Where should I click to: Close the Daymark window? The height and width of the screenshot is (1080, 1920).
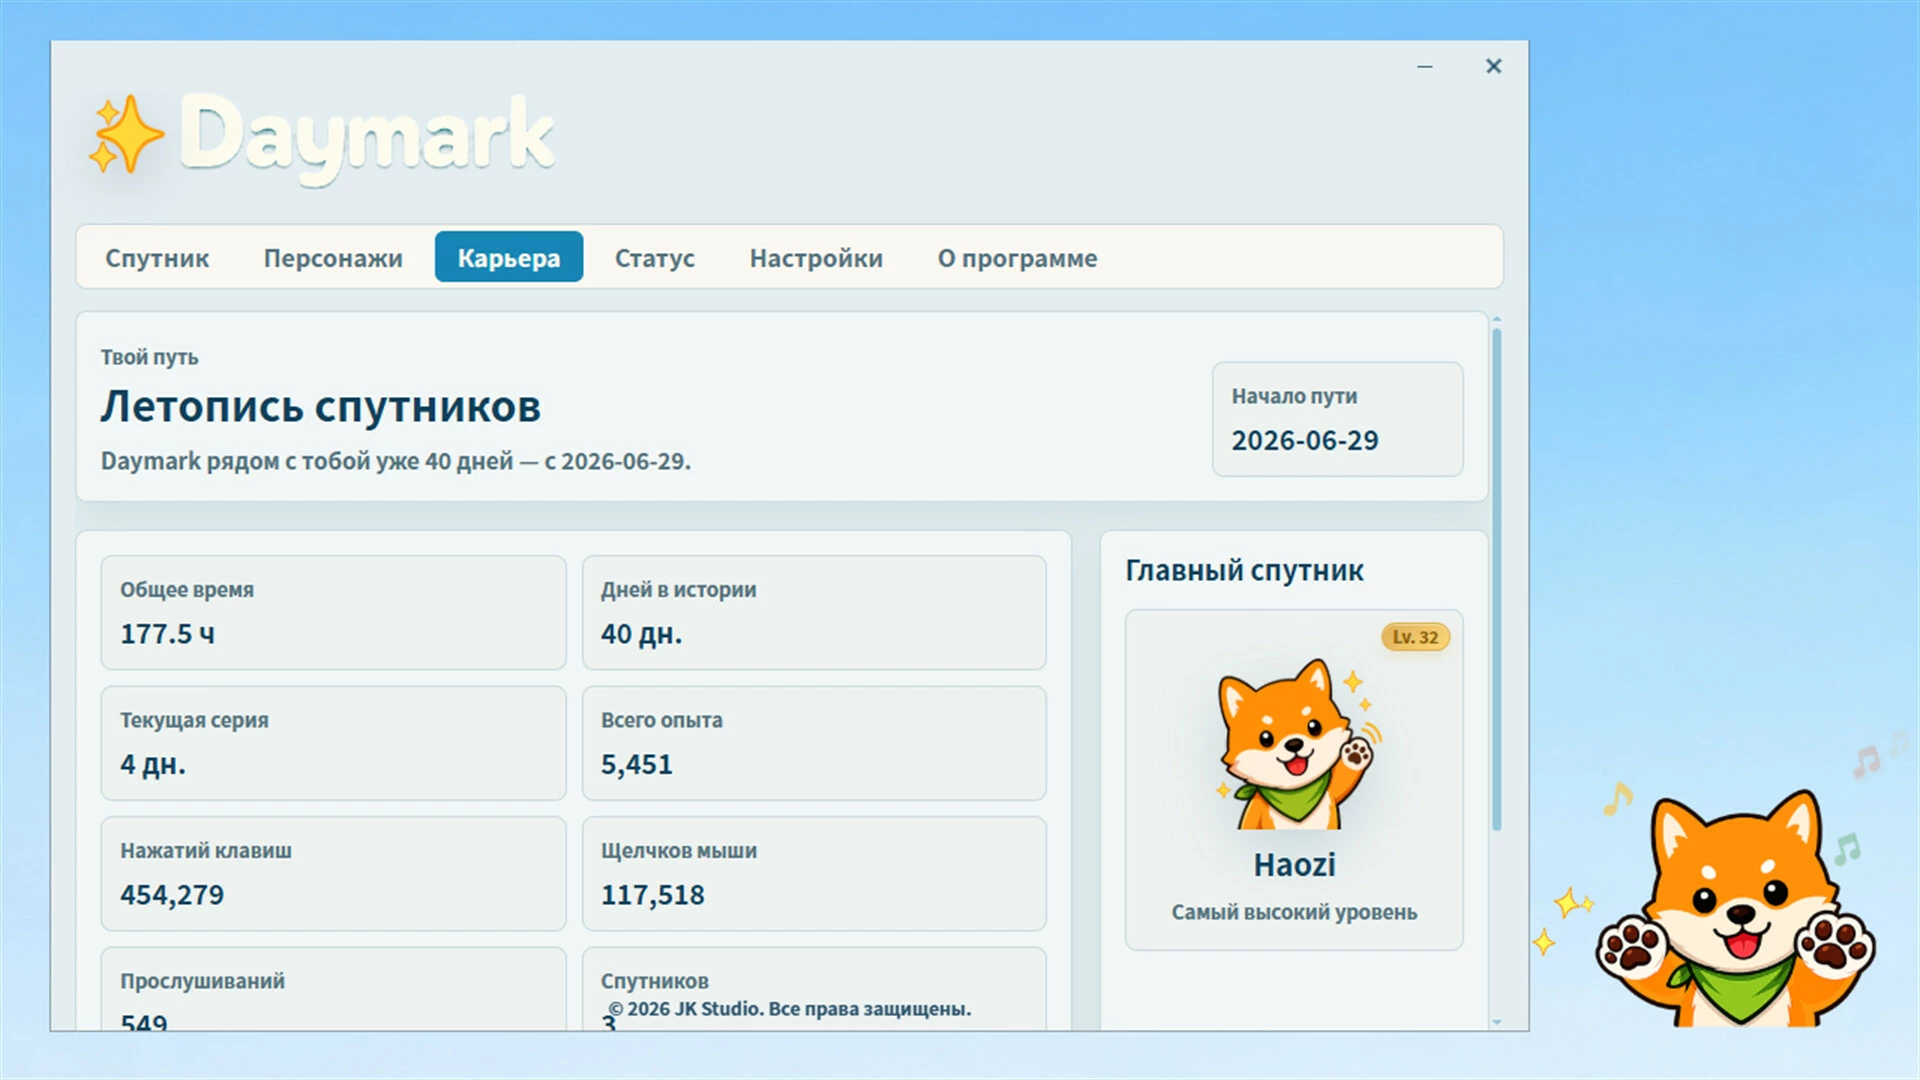[1494, 66]
